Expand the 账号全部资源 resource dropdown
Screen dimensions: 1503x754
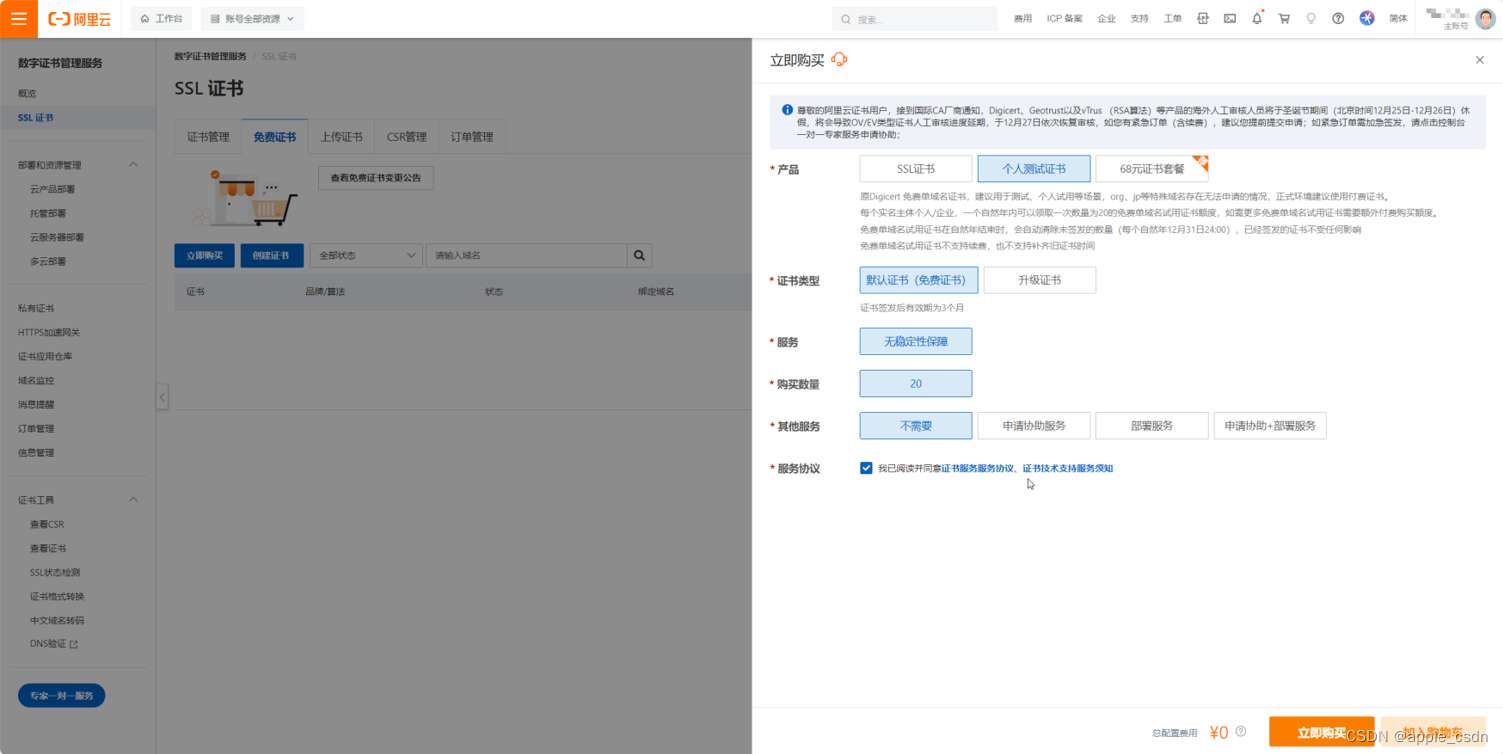point(252,19)
